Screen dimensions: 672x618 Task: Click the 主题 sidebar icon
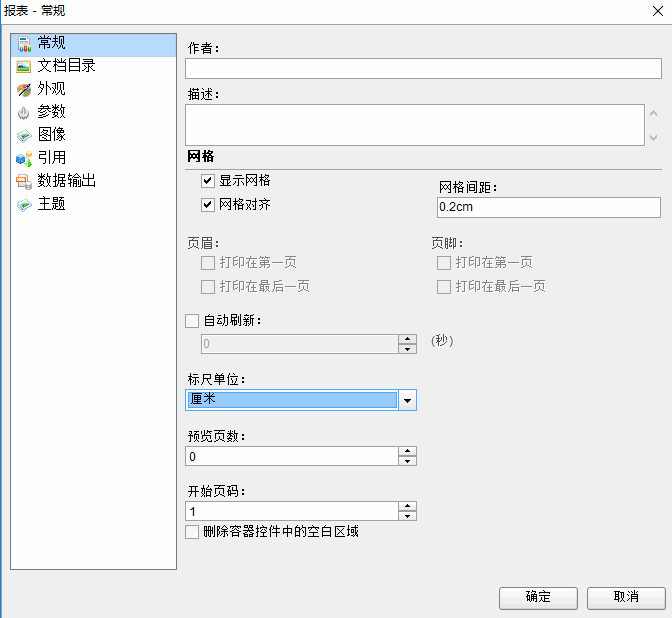pos(24,204)
